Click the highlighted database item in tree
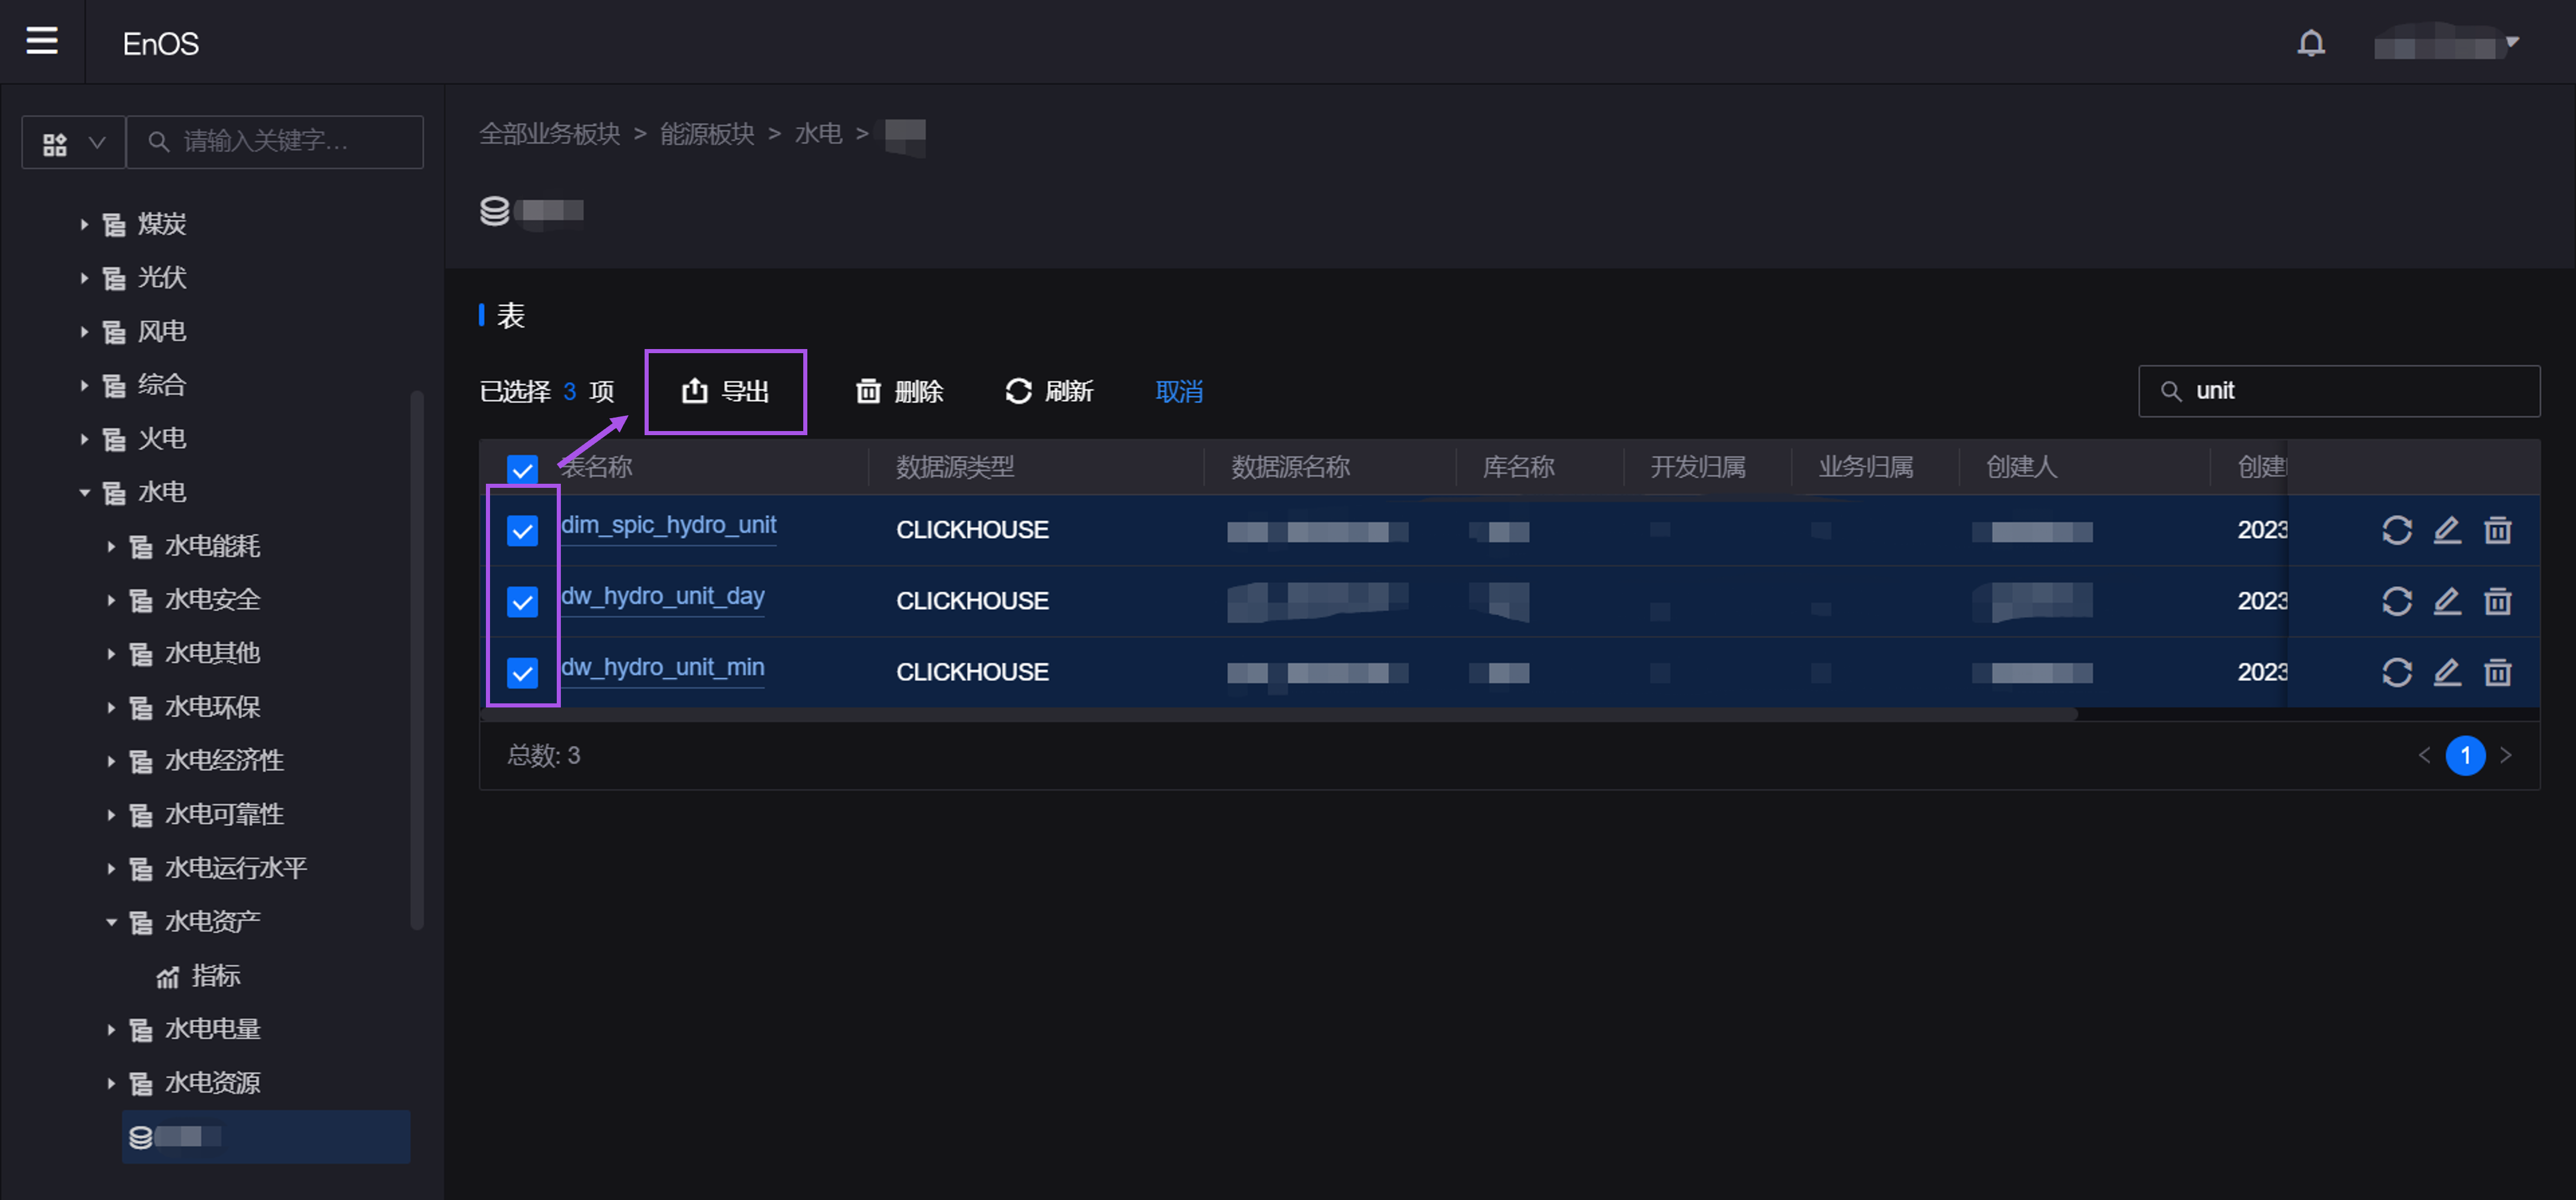The height and width of the screenshot is (1200, 2576). (x=266, y=1136)
